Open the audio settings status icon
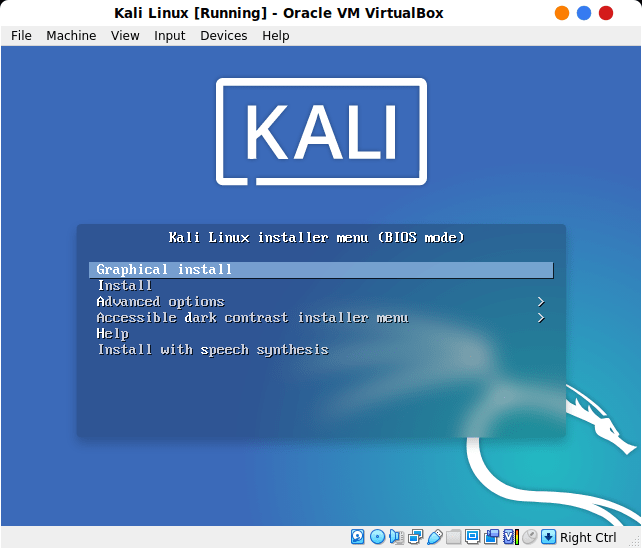642x549 pixels. coord(396,536)
